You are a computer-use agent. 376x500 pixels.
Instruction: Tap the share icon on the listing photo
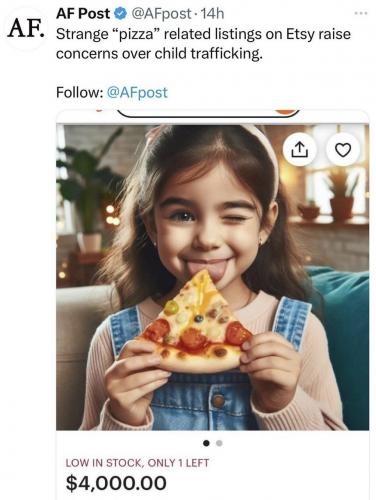299,150
